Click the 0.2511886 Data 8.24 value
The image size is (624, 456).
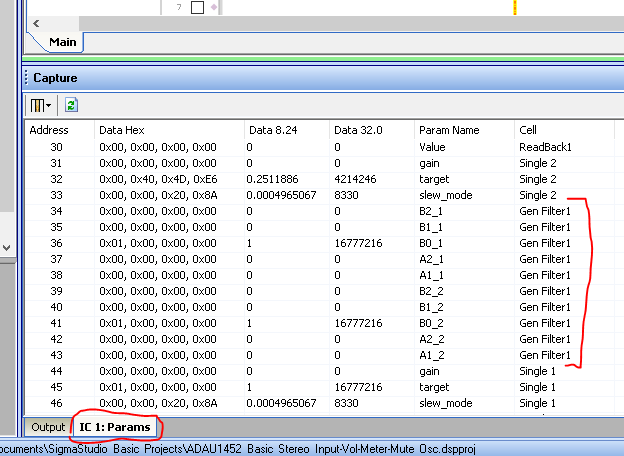pyautogui.click(x=272, y=179)
